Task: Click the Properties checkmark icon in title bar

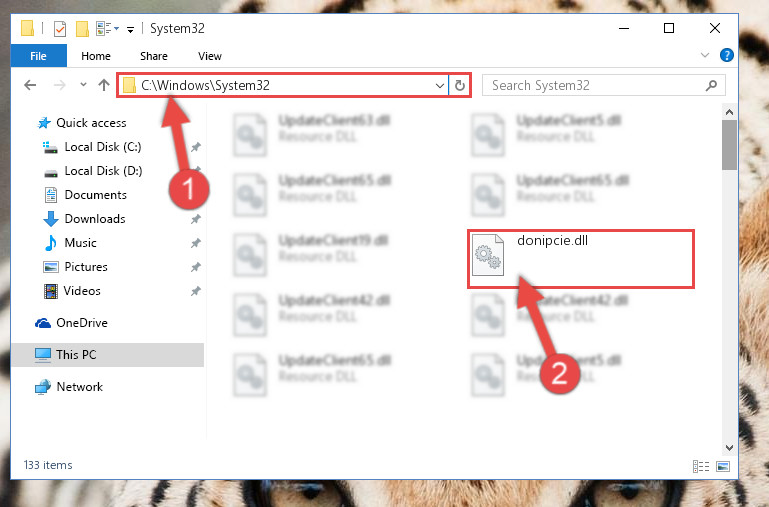Action: [x=59, y=29]
